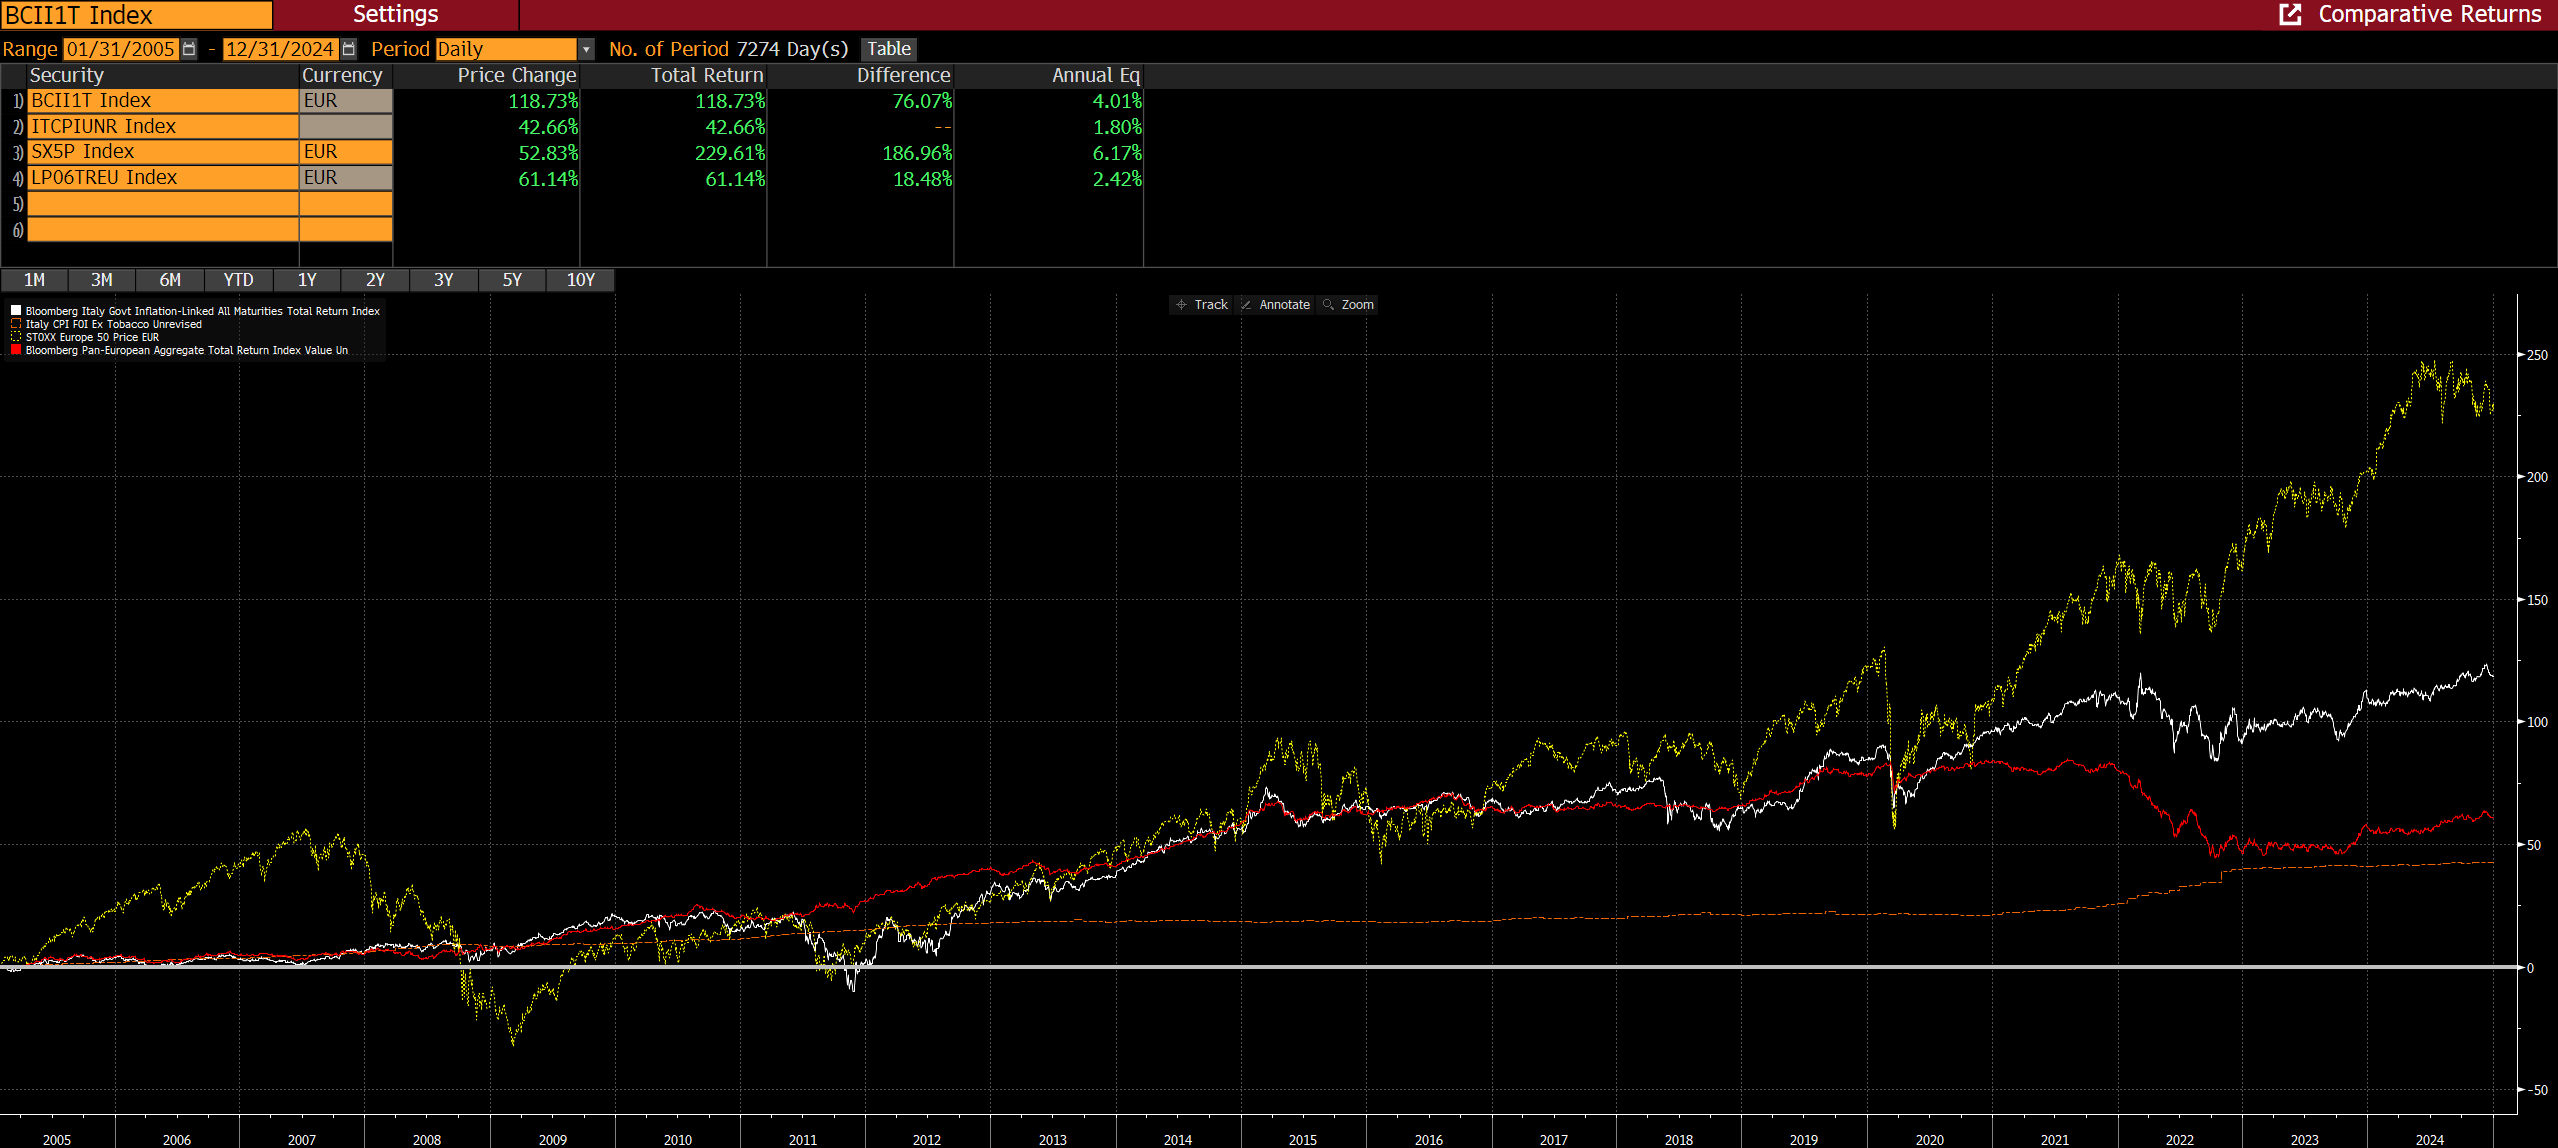Click the blank currency field for ITCPIUNR
2558x1148 pixels.
click(346, 127)
